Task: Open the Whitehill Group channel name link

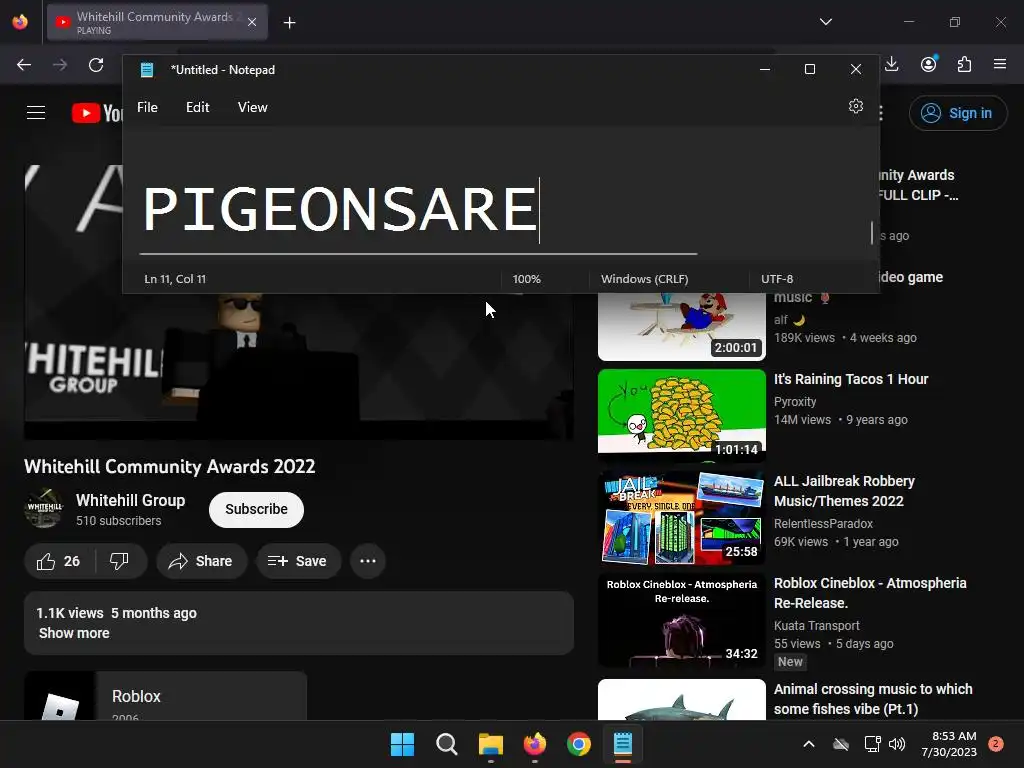Action: (131, 500)
